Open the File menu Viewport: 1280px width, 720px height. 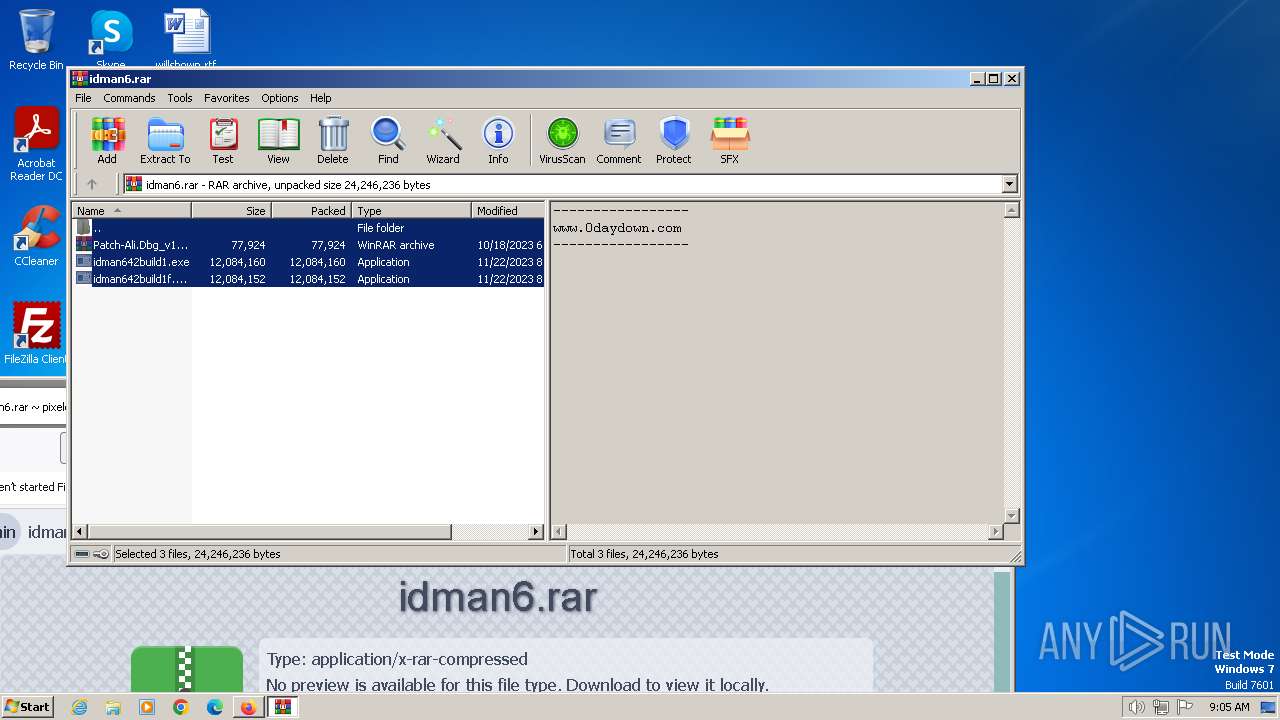[x=83, y=98]
